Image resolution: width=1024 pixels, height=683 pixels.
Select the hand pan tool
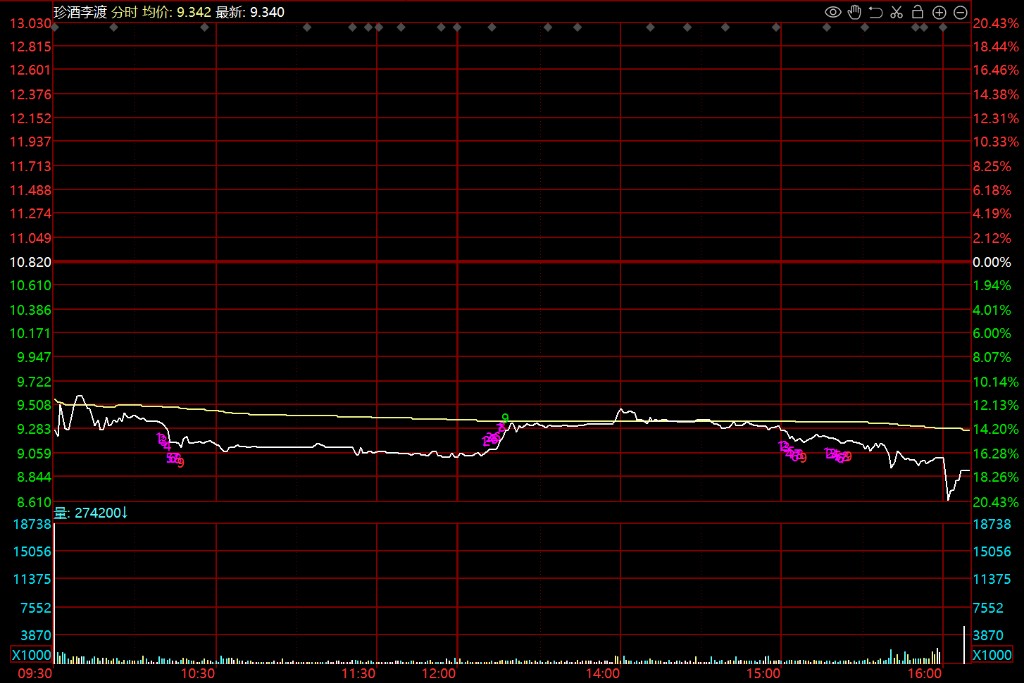(854, 12)
